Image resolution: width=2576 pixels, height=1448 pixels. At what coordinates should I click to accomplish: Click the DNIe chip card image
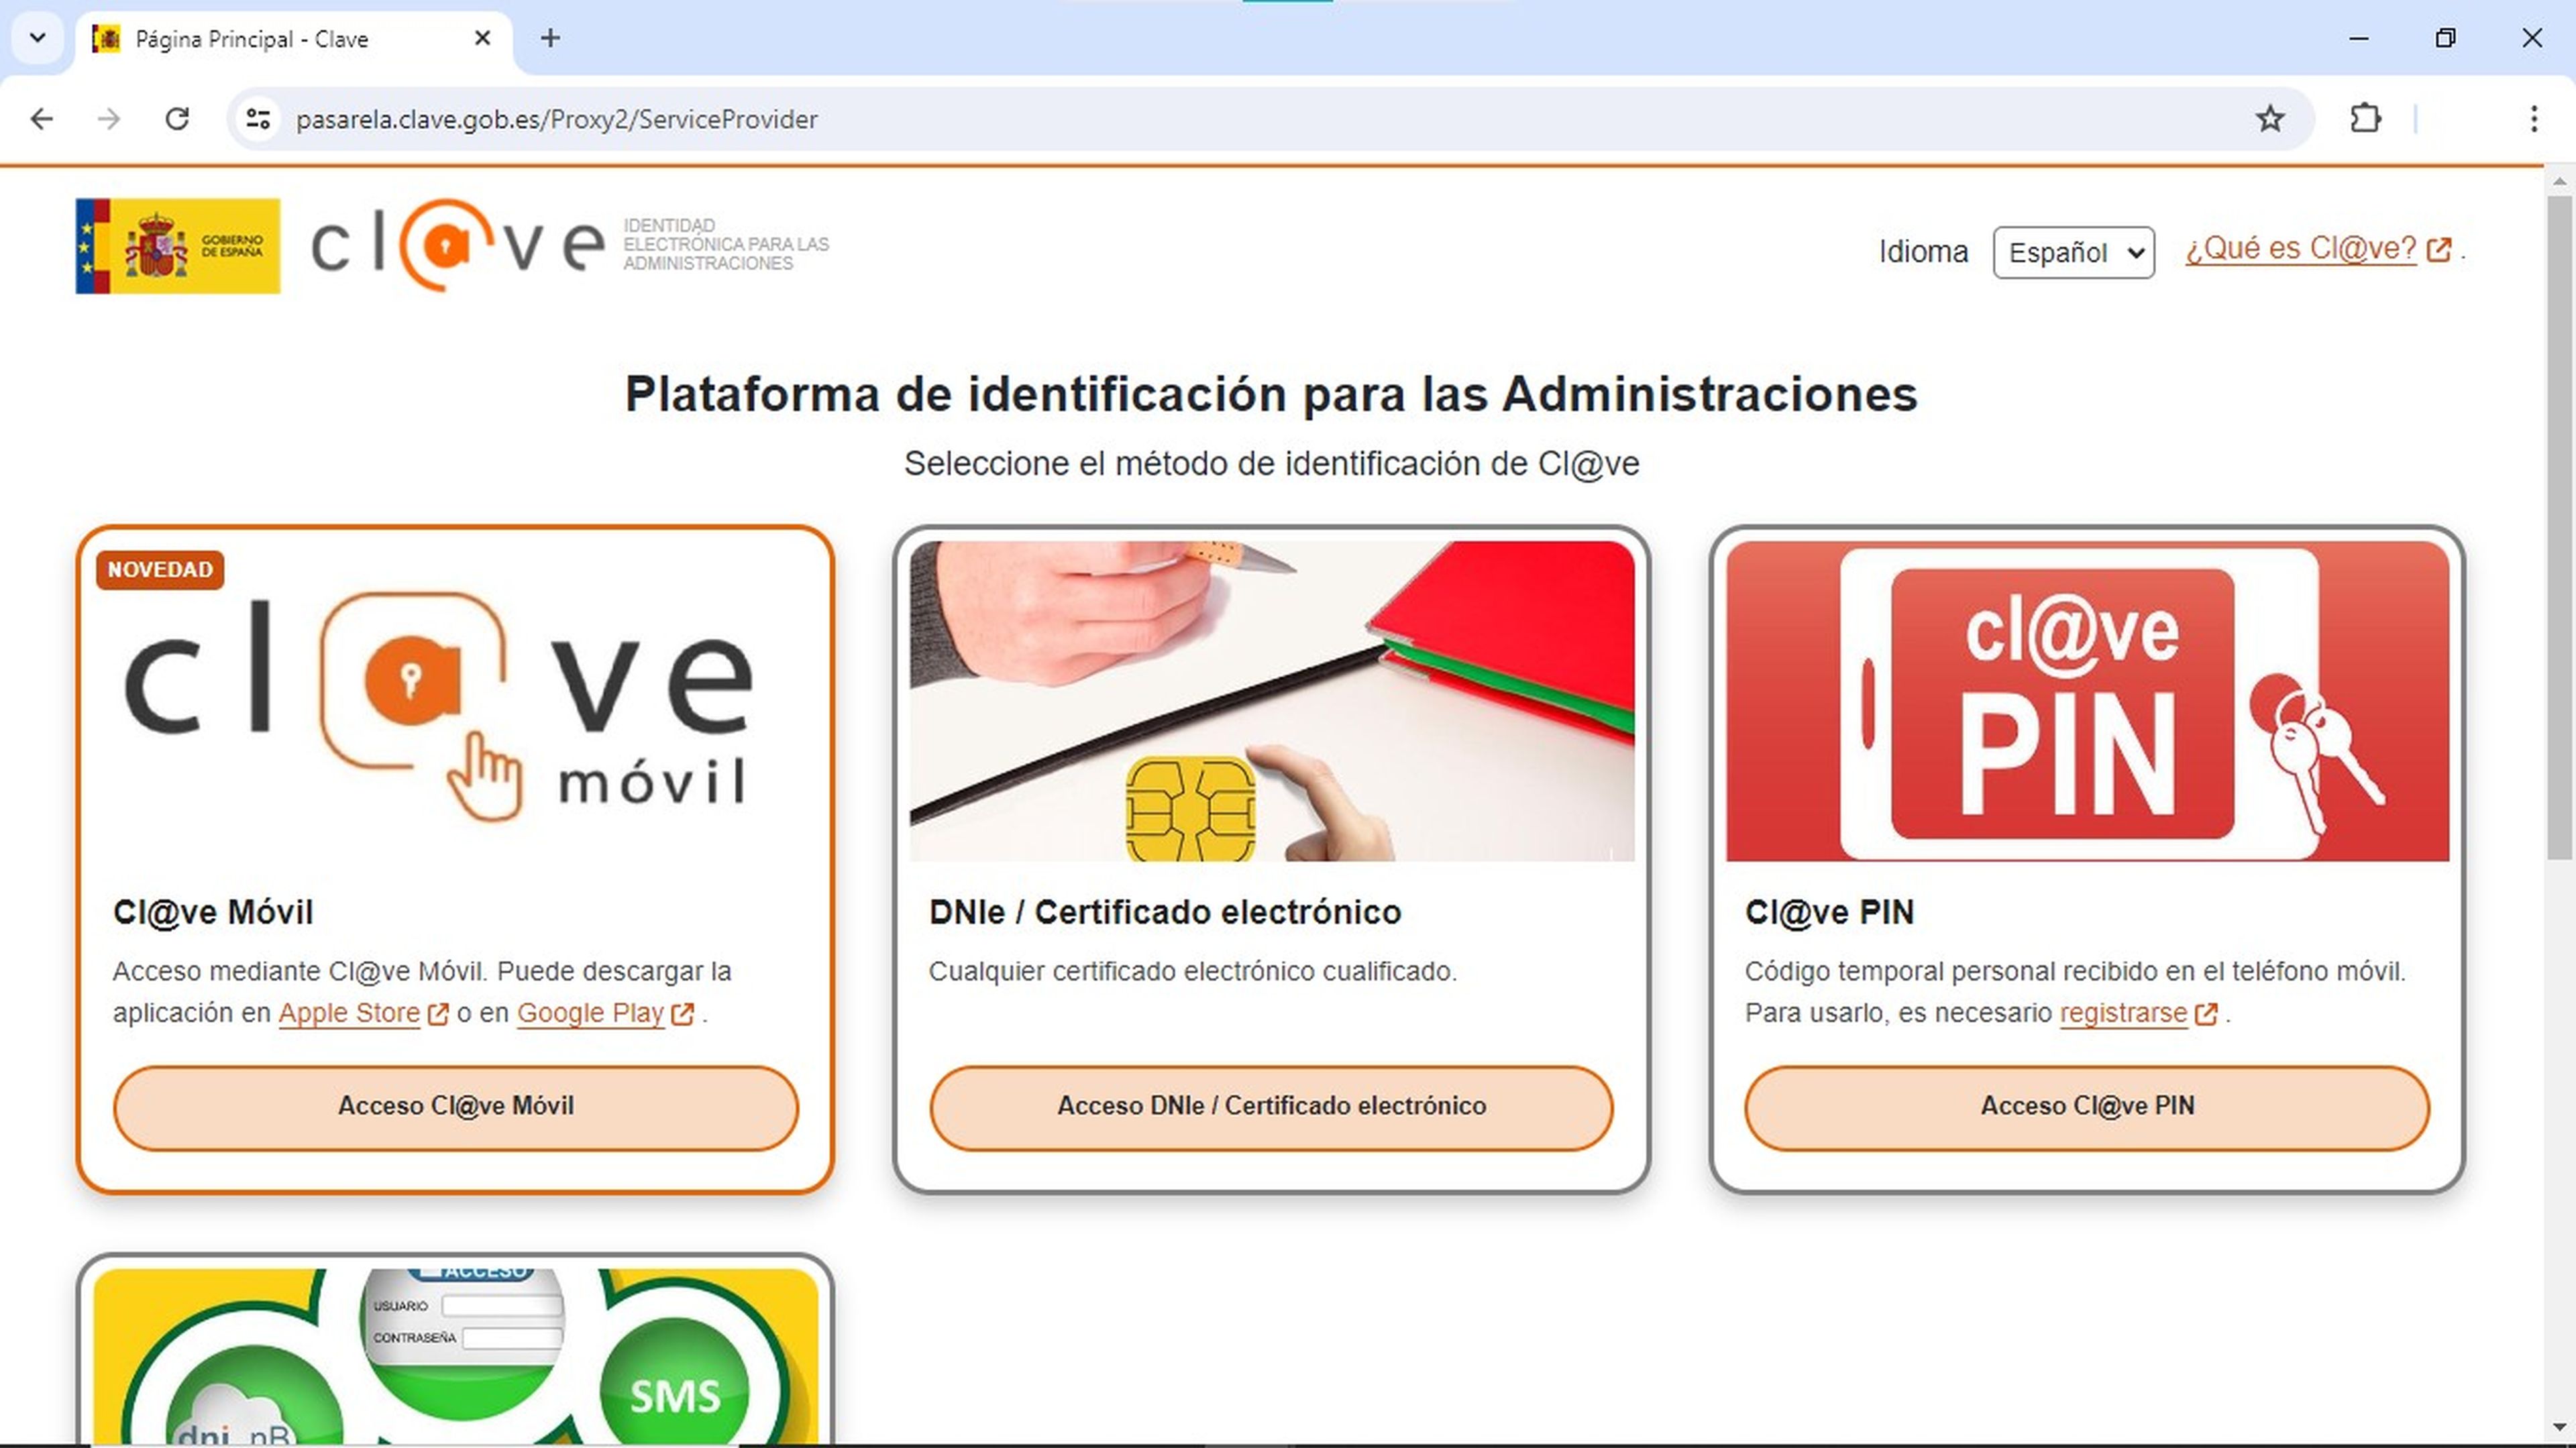[1272, 701]
